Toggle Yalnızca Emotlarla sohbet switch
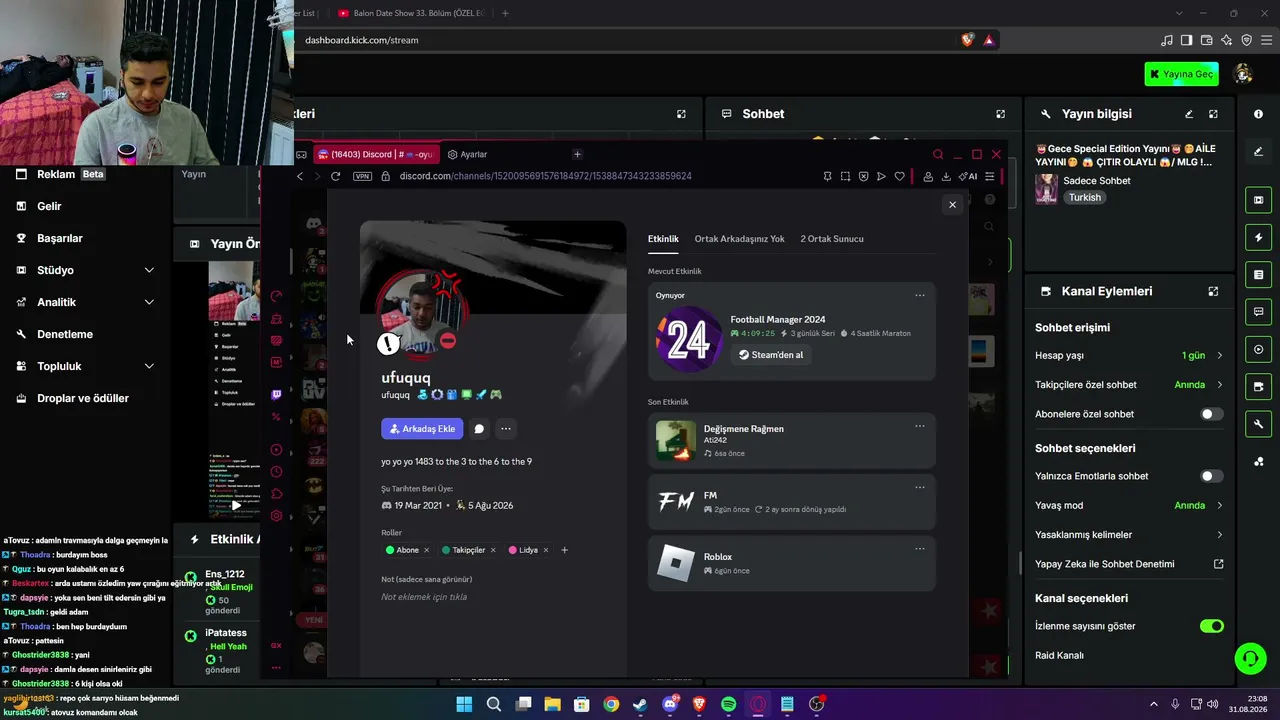Image resolution: width=1280 pixels, height=720 pixels. 1211,476
